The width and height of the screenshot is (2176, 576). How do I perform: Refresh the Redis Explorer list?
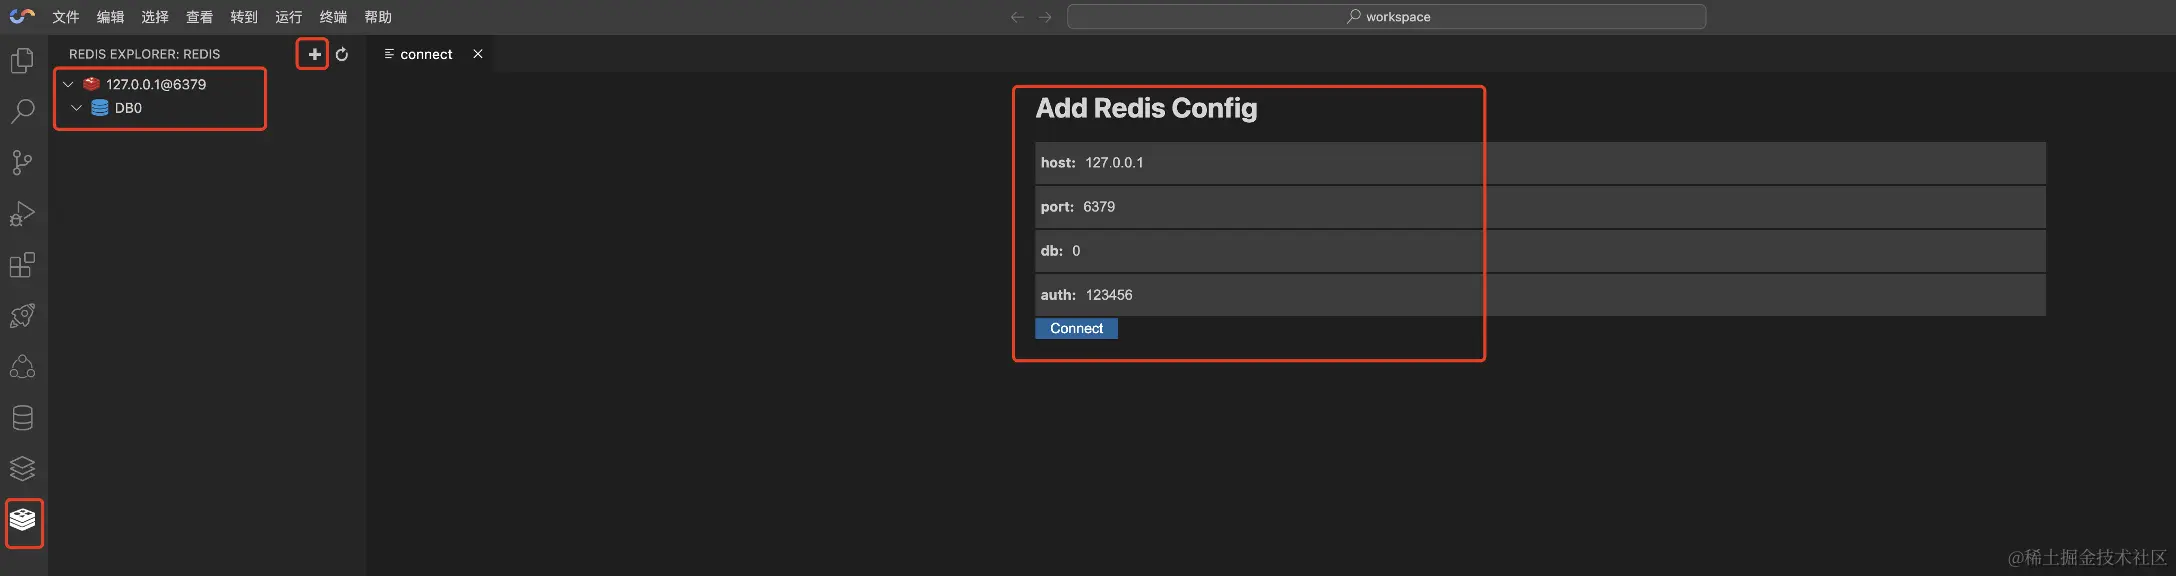342,54
